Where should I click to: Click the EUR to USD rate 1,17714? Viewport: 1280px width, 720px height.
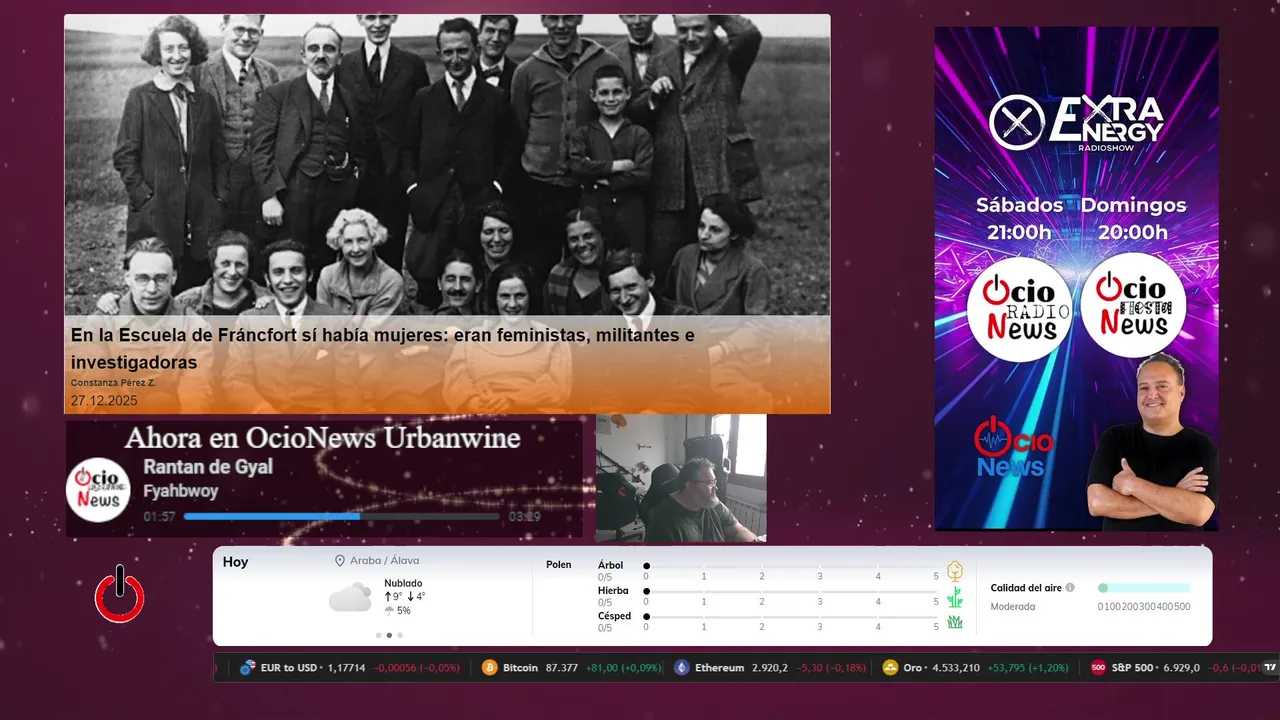[347, 667]
